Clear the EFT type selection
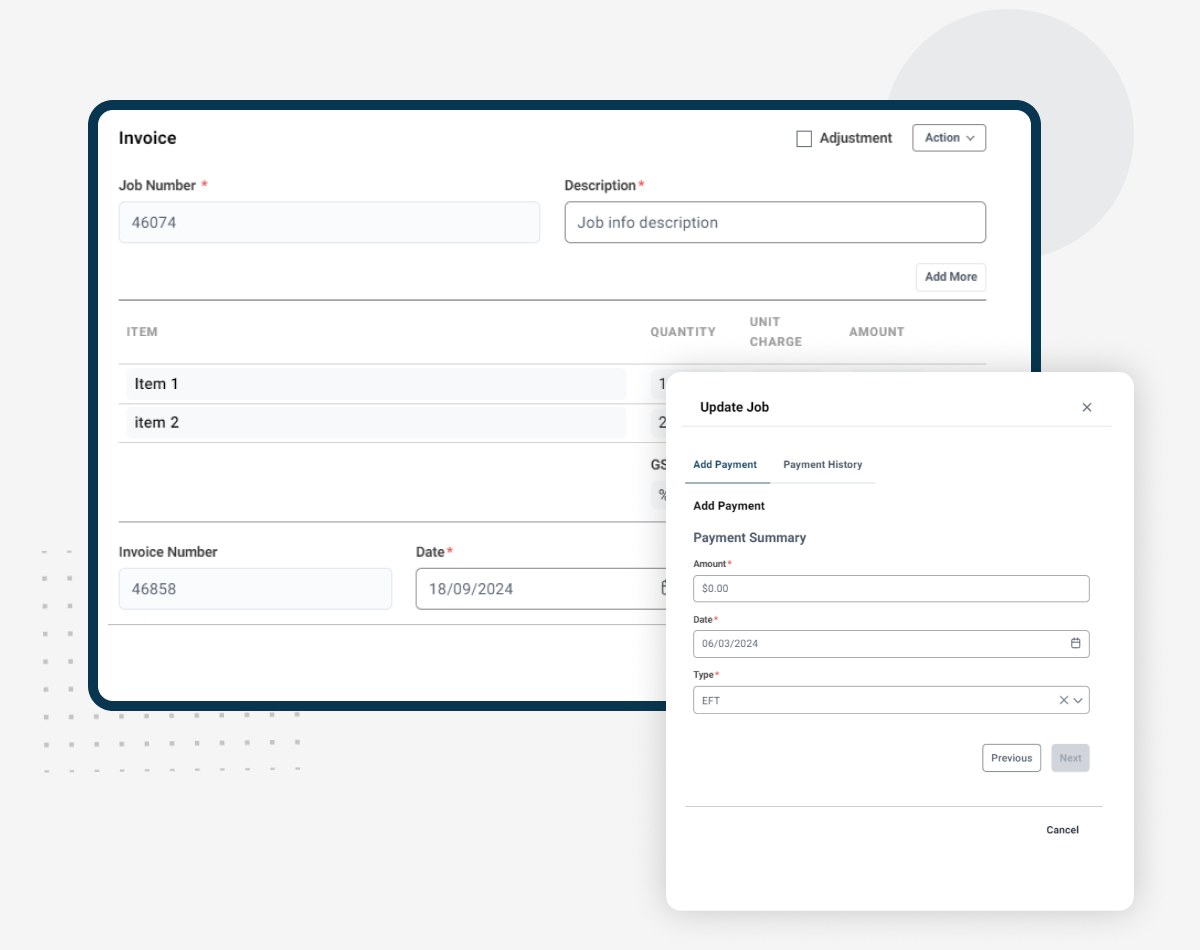This screenshot has height=950, width=1200. click(x=1063, y=700)
